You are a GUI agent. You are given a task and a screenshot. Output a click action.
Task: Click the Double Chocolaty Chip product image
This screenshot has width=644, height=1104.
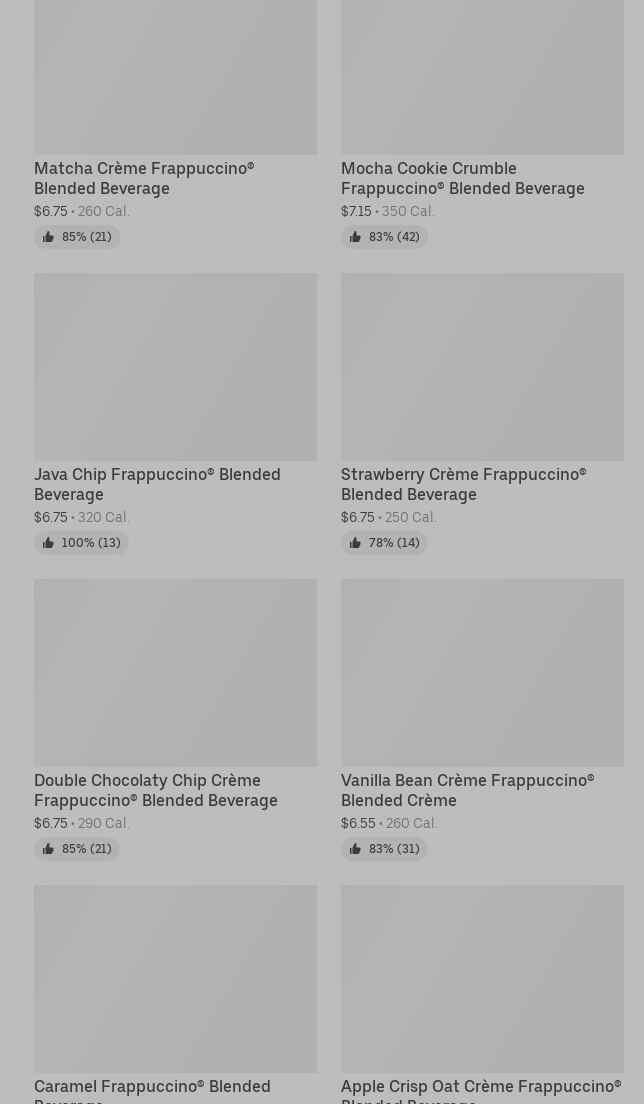(175, 672)
